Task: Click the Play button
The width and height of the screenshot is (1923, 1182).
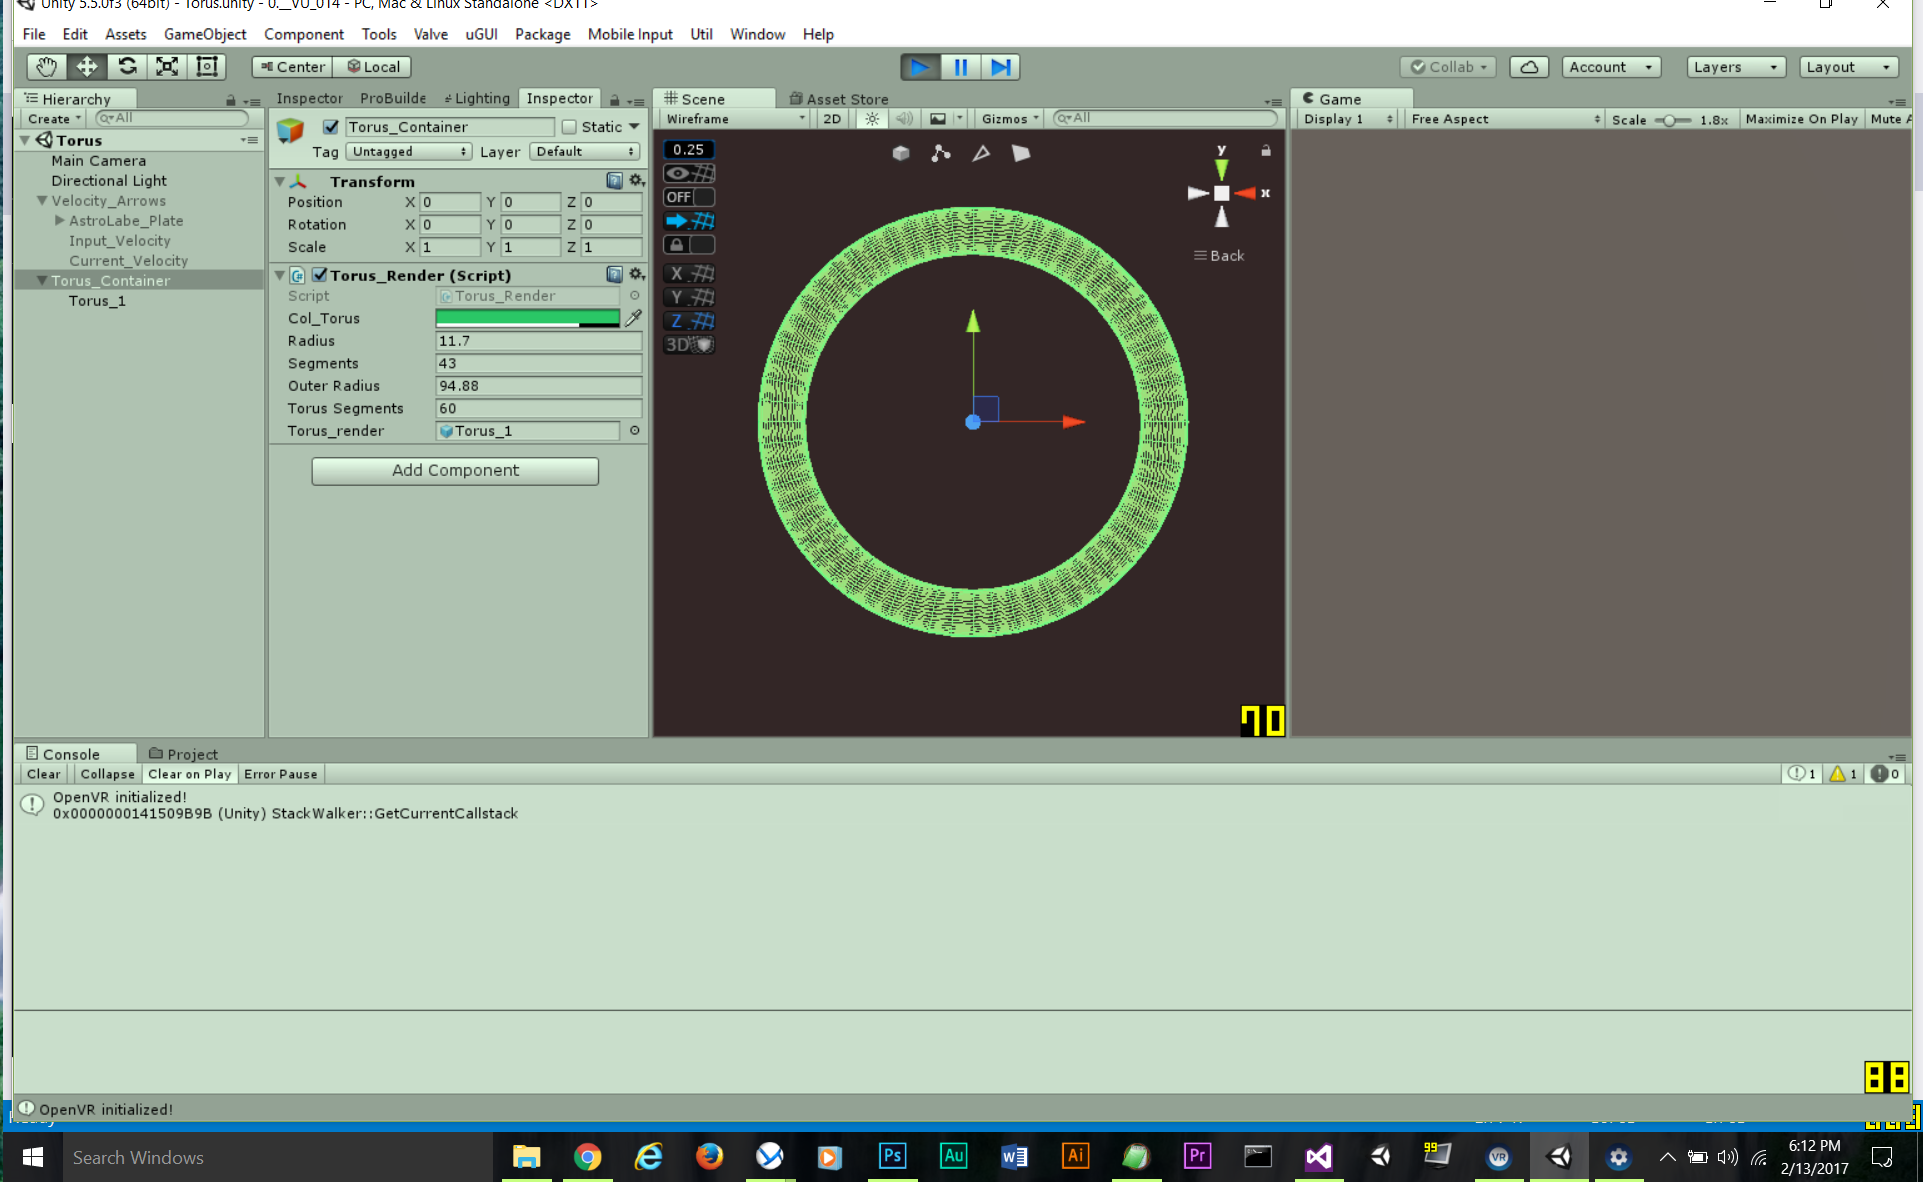Action: pos(920,67)
